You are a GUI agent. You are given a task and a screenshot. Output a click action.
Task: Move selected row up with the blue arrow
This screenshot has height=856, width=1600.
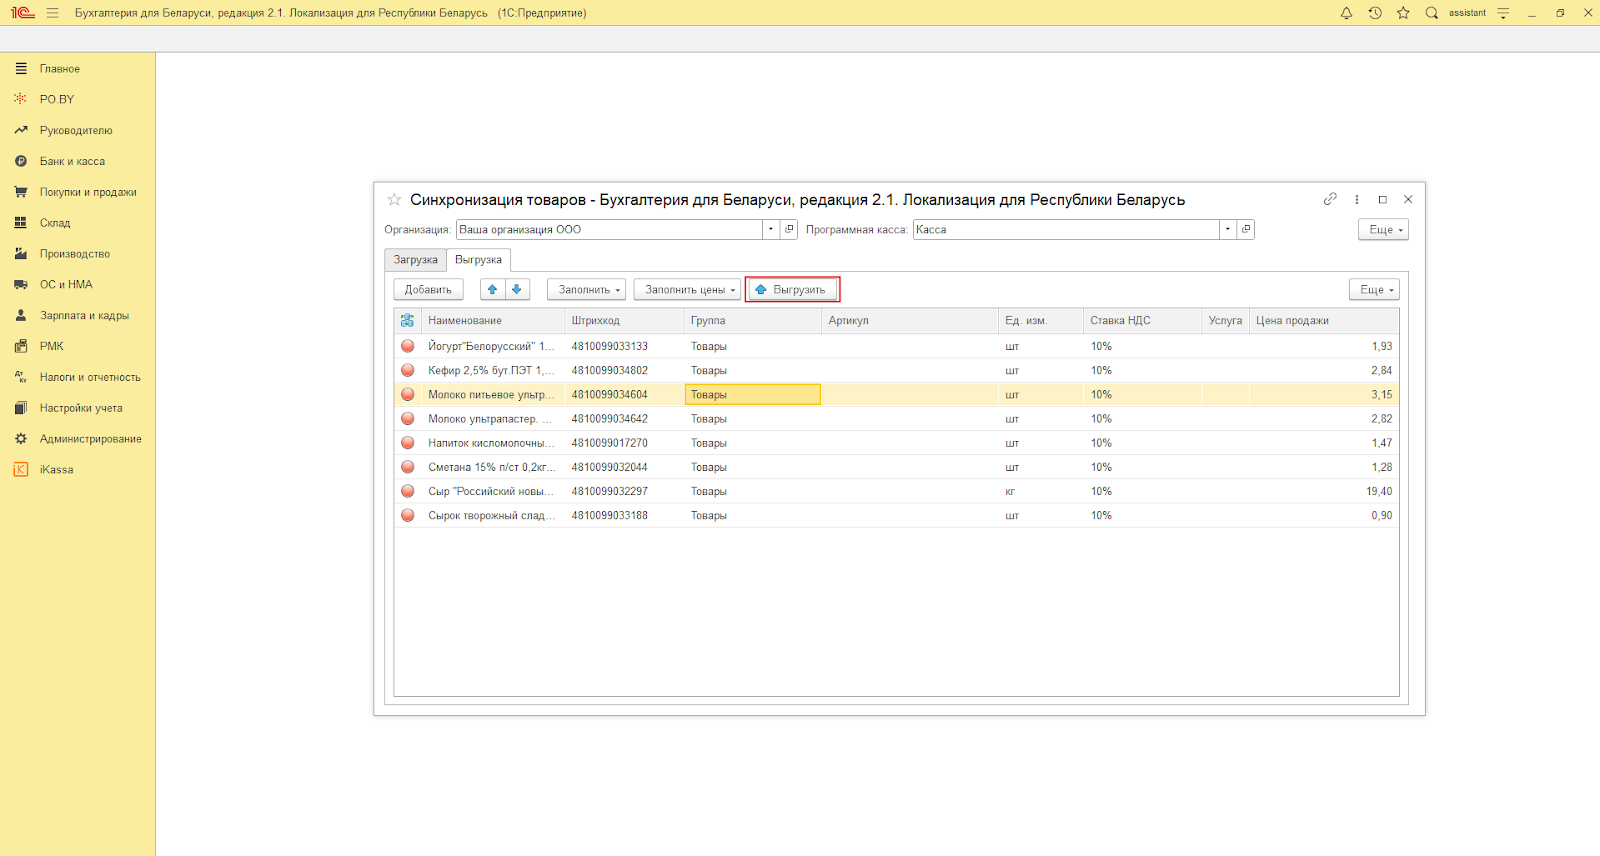coord(492,289)
